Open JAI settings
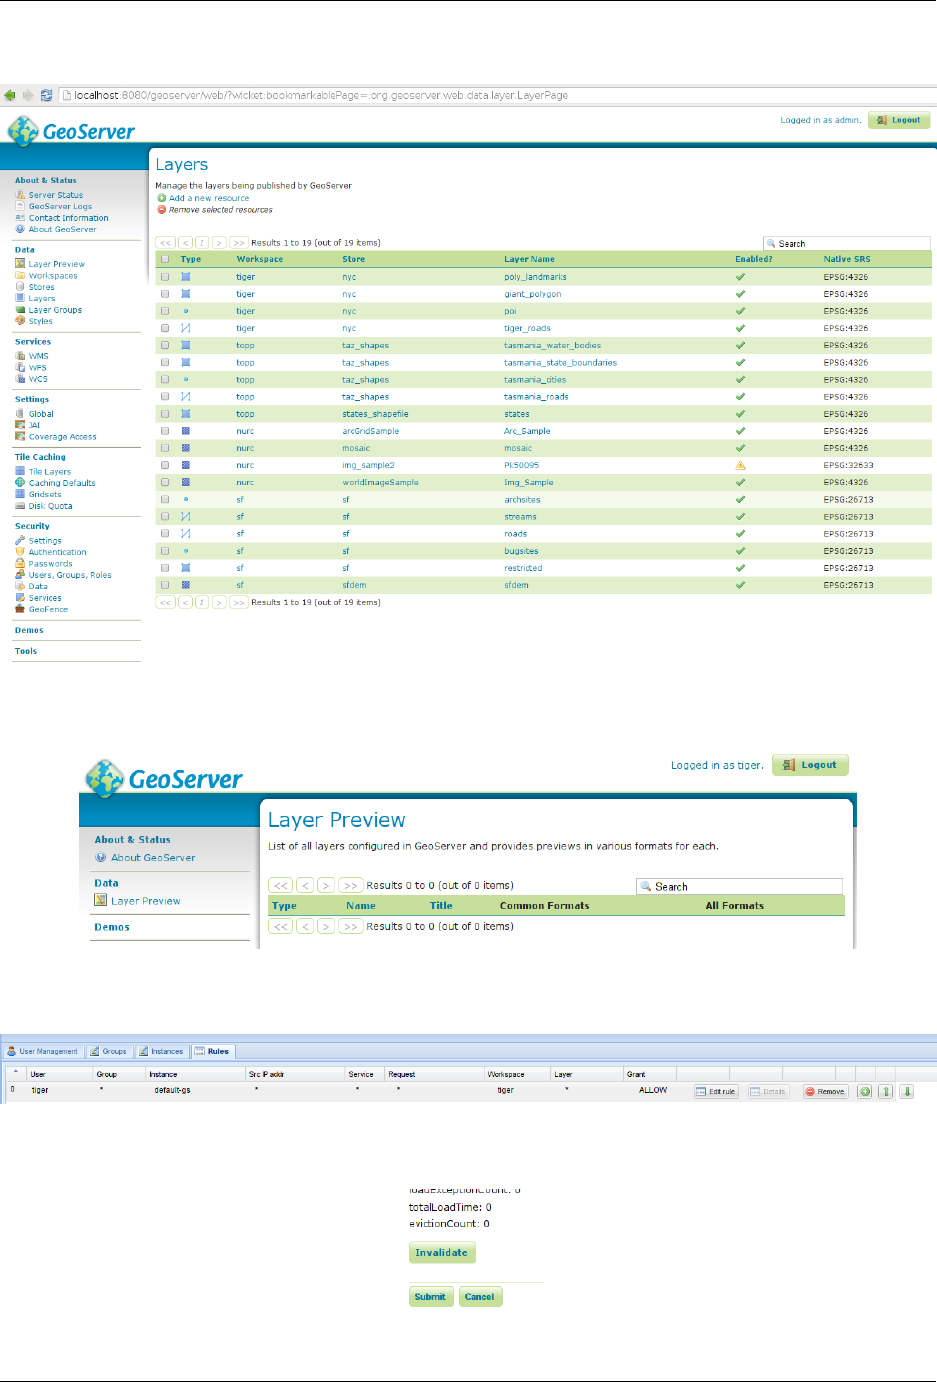937x1382 pixels. [x=34, y=425]
